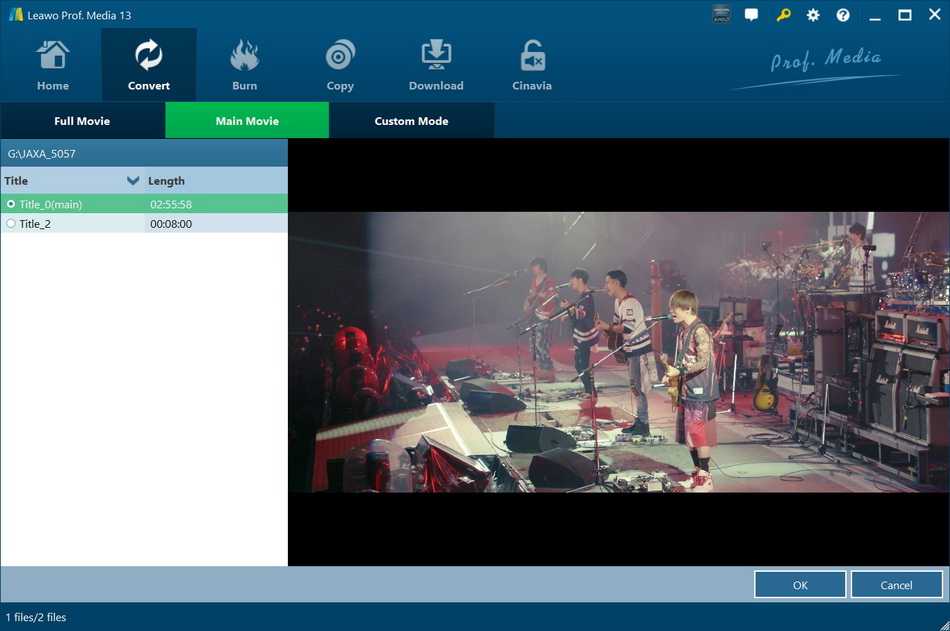Click the help question mark icon
The width and height of the screenshot is (950, 631).
[842, 15]
